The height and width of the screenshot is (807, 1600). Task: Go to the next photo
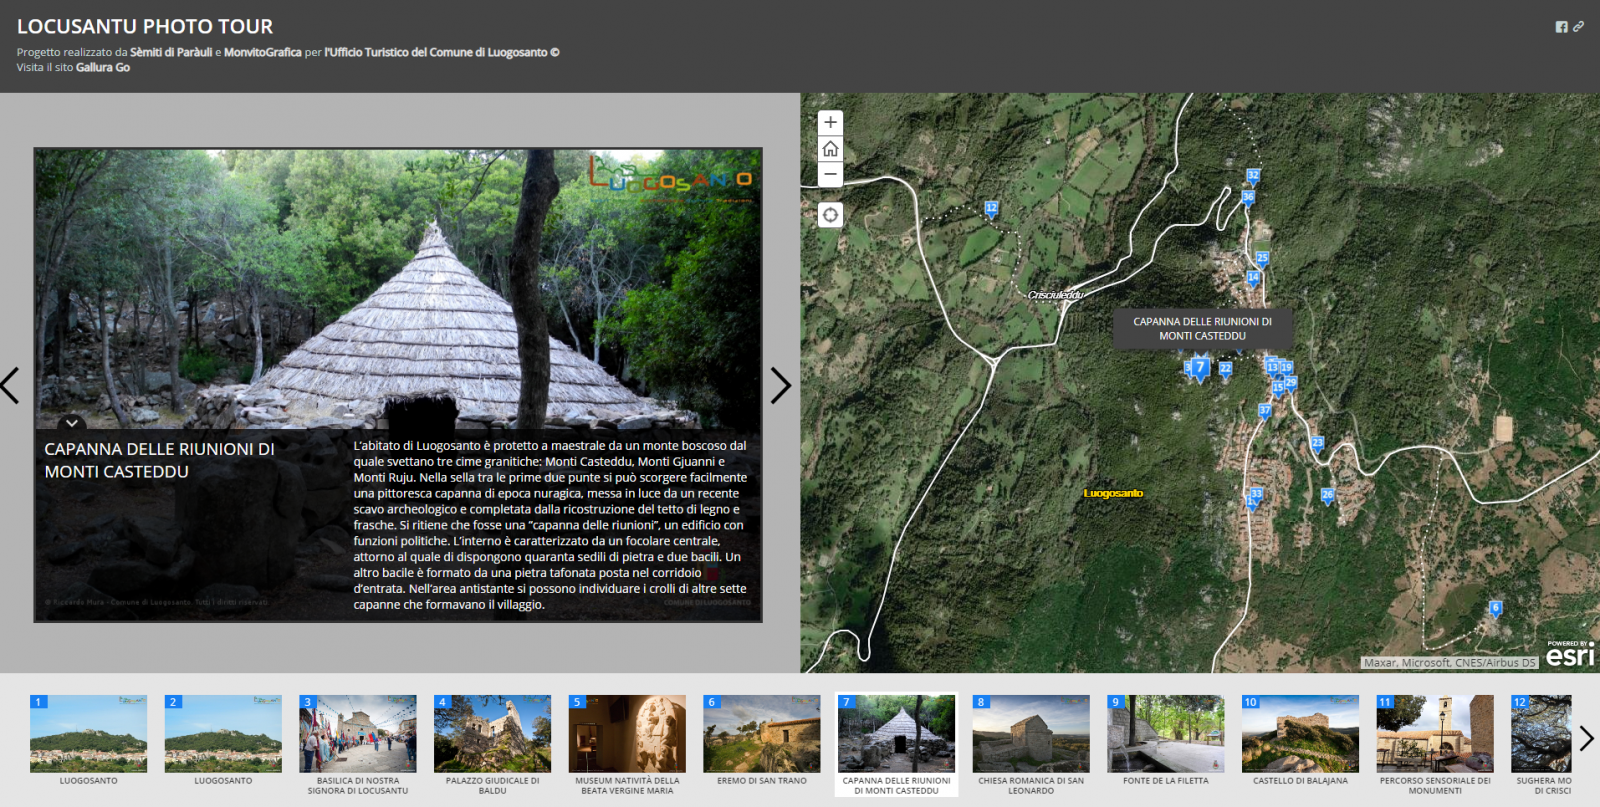point(780,385)
